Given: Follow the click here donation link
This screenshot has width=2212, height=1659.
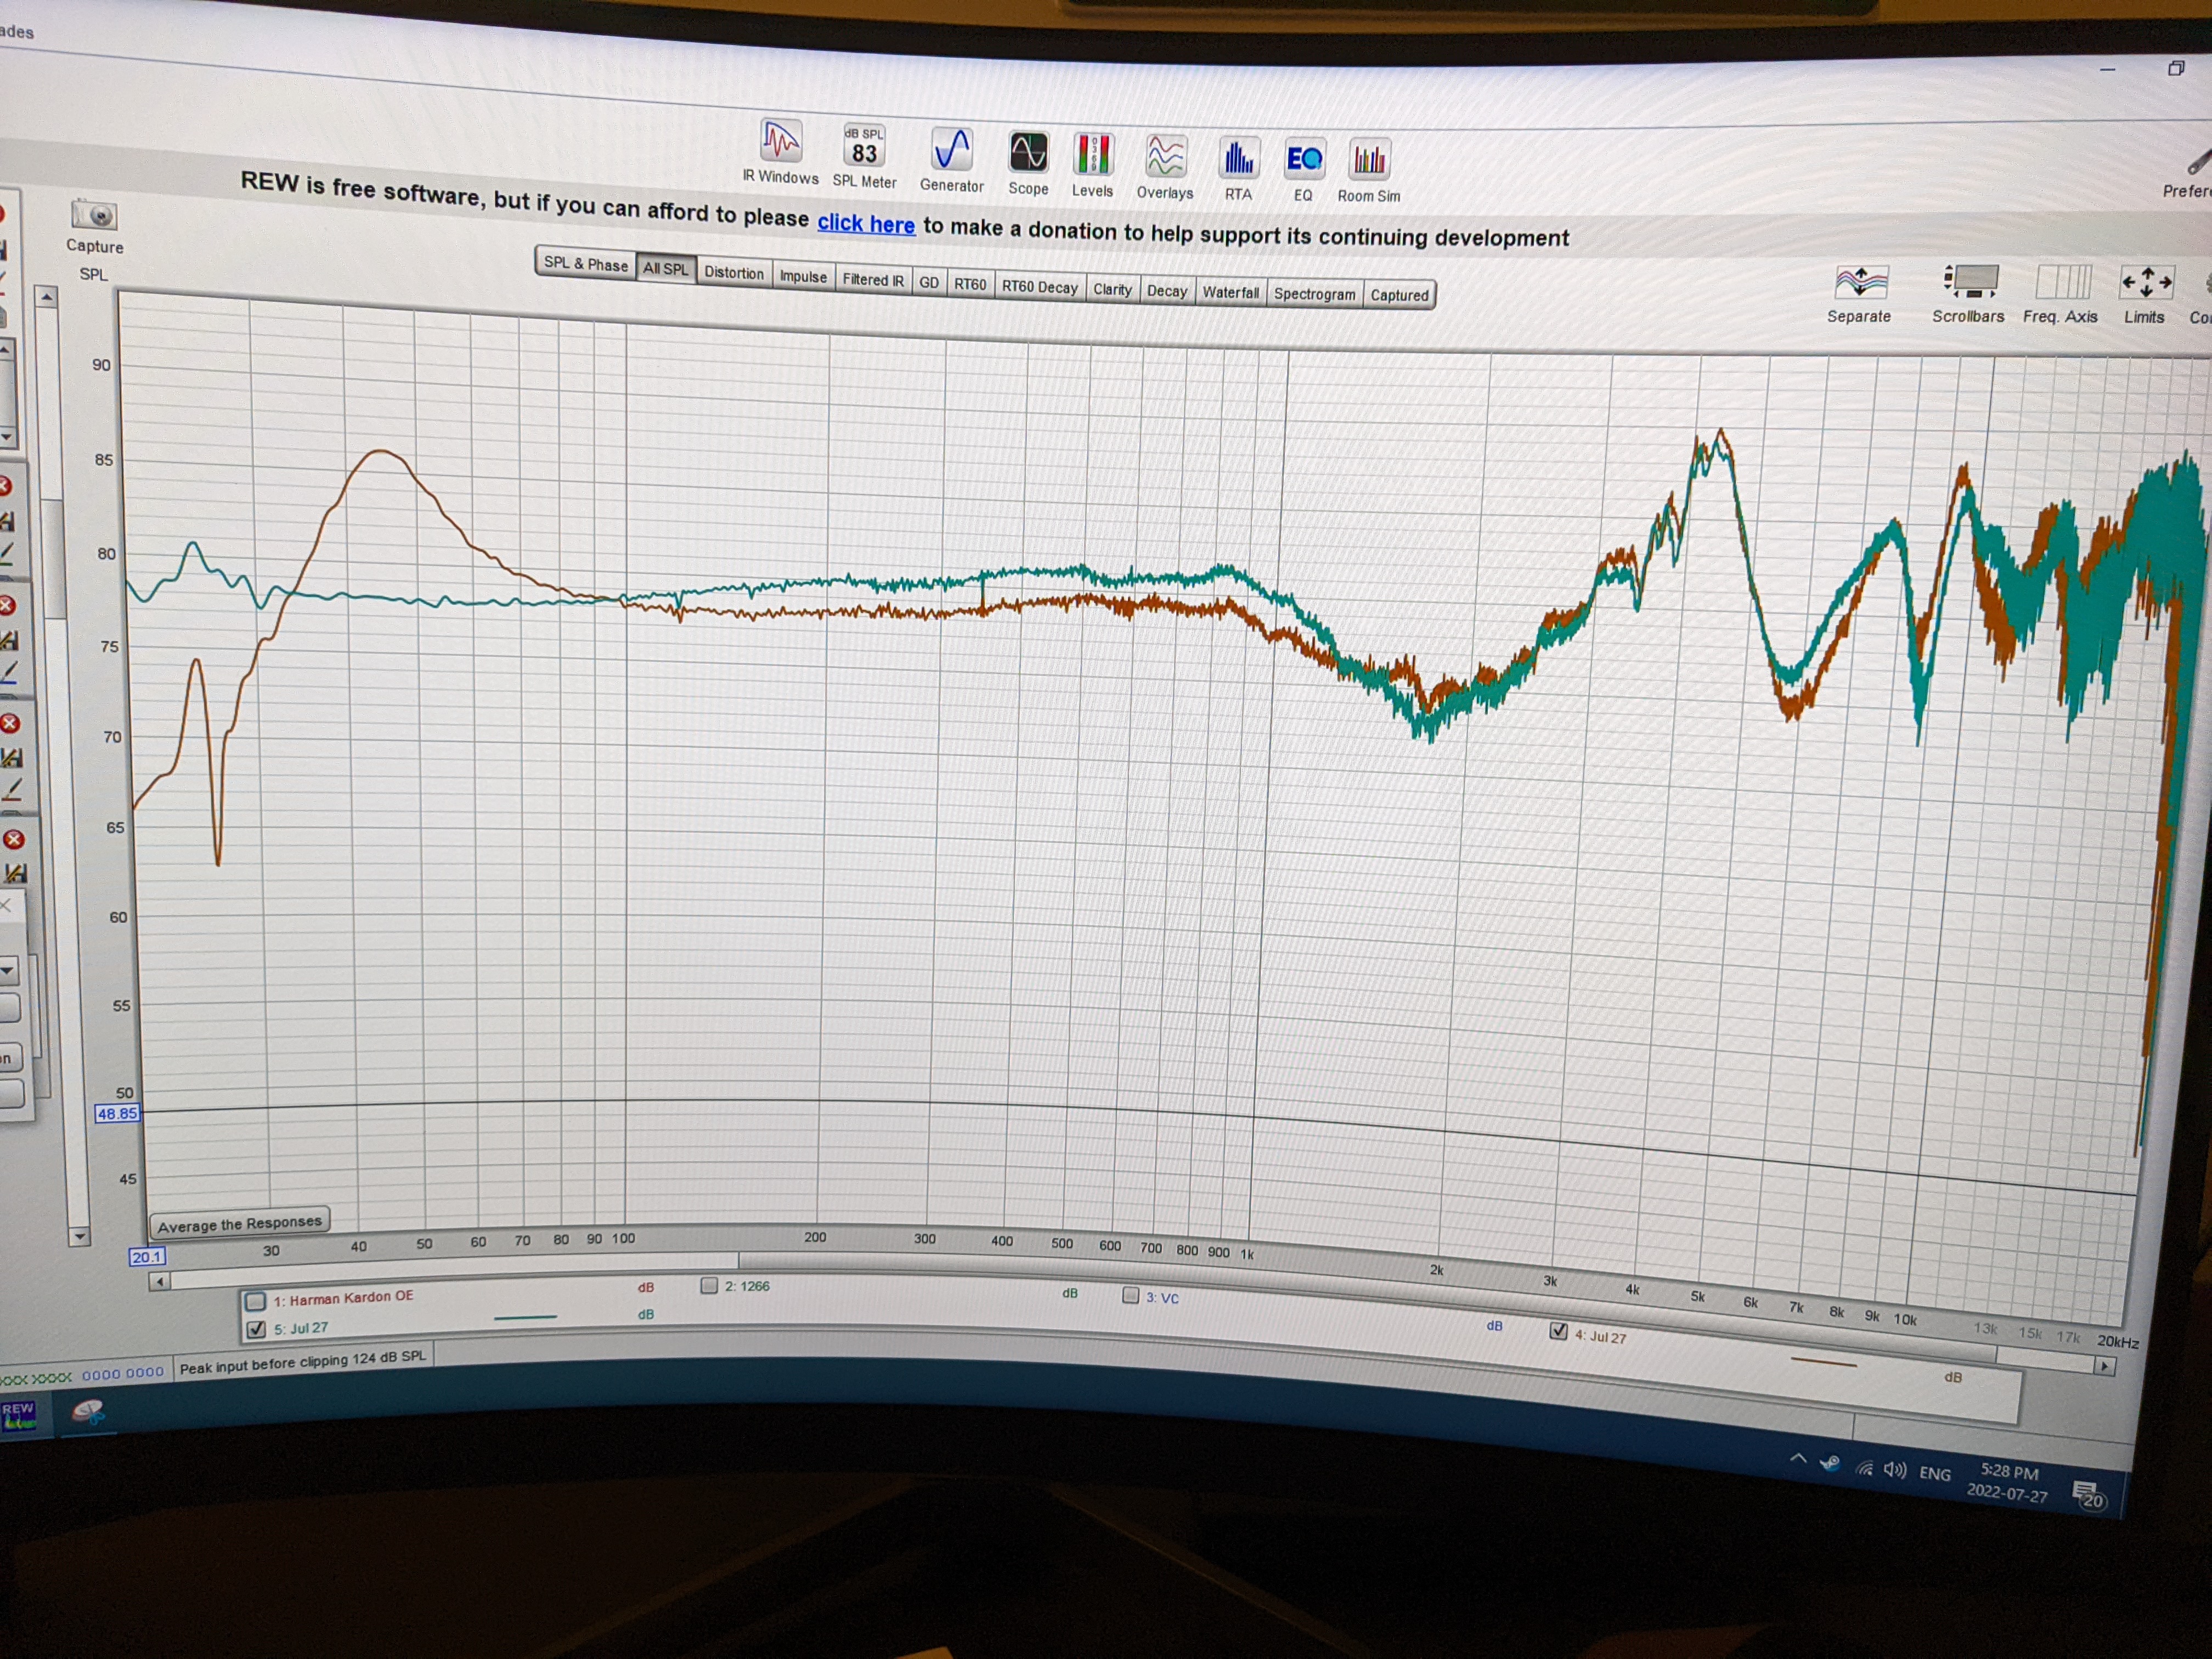Looking at the screenshot, I should click(866, 223).
